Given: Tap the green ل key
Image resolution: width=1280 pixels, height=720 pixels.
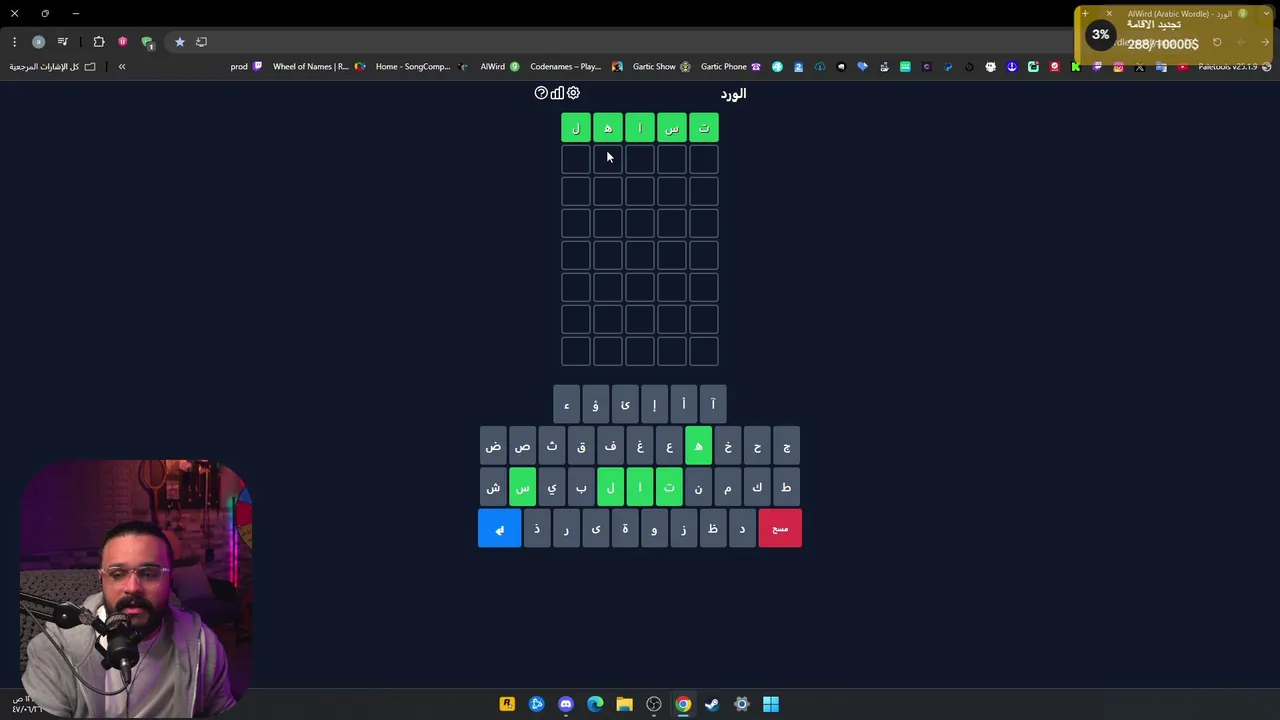Looking at the screenshot, I should [x=610, y=487].
